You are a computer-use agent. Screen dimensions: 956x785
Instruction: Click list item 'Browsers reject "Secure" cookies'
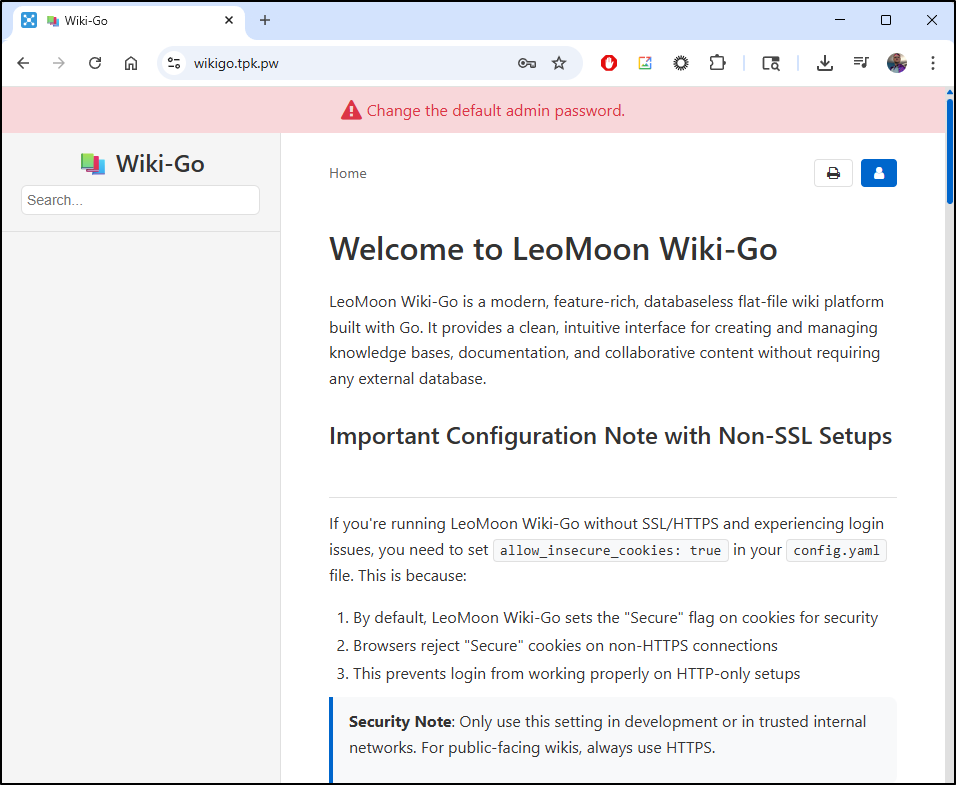click(565, 646)
